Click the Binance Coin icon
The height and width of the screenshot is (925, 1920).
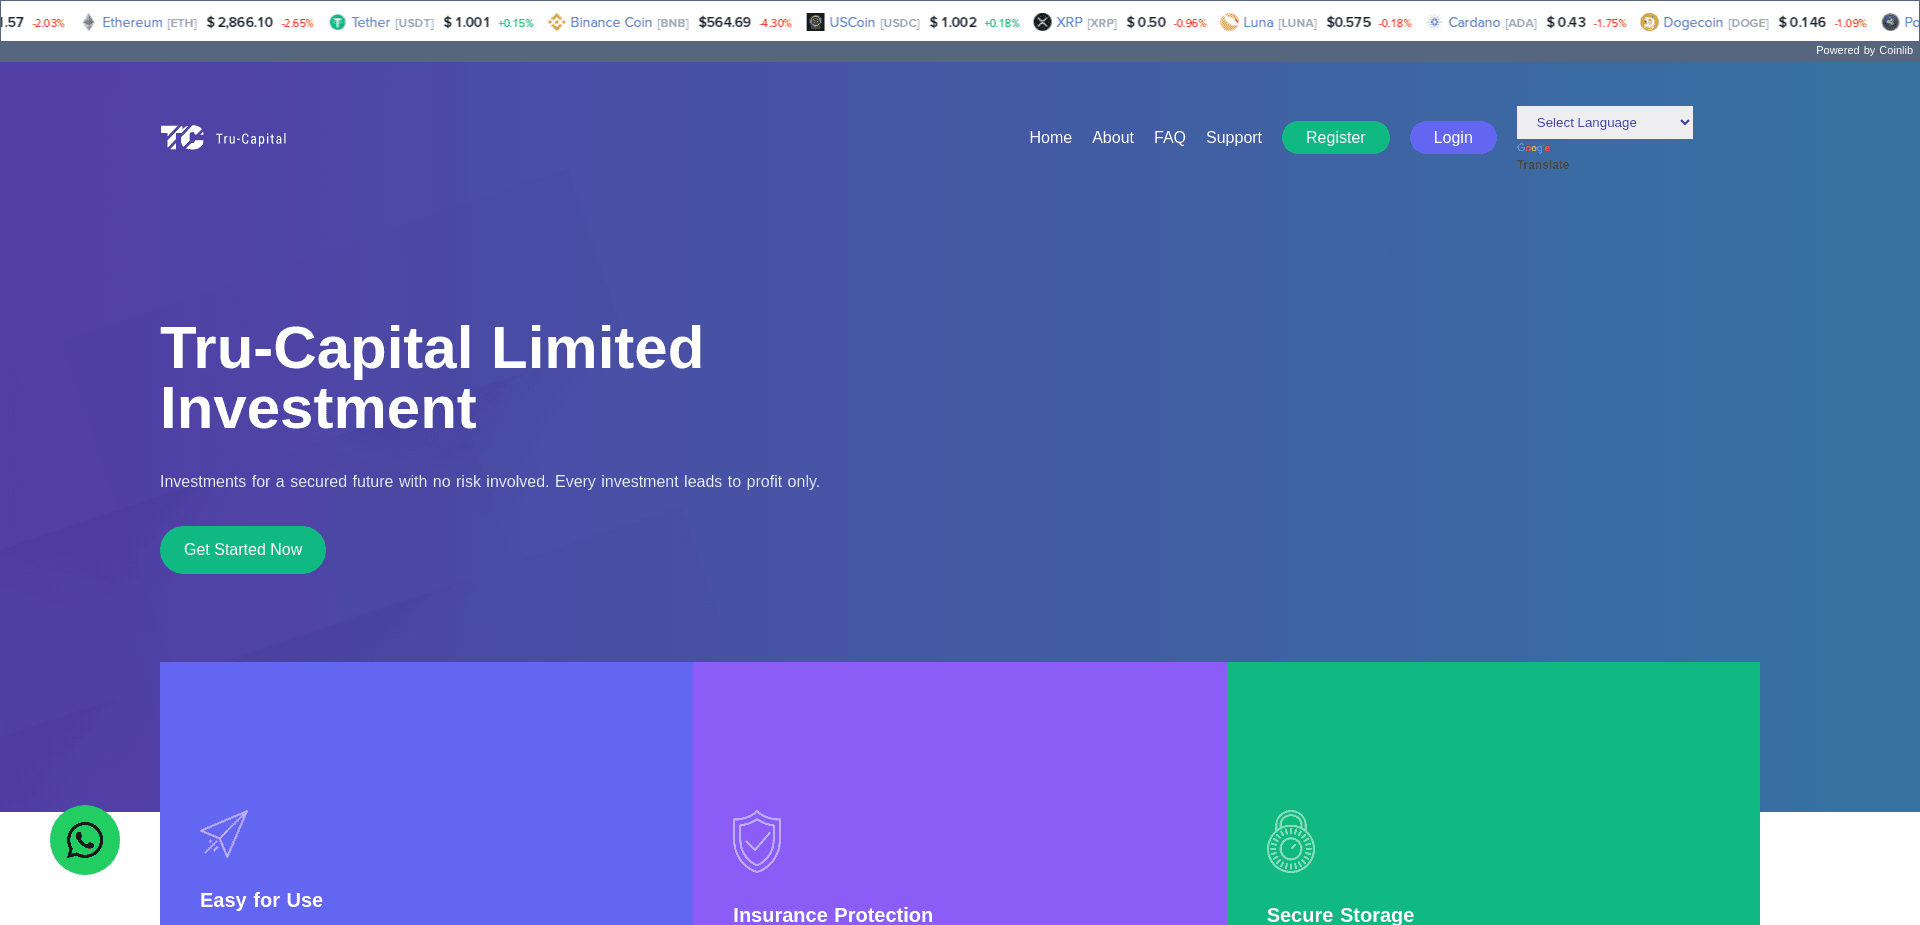click(x=556, y=20)
